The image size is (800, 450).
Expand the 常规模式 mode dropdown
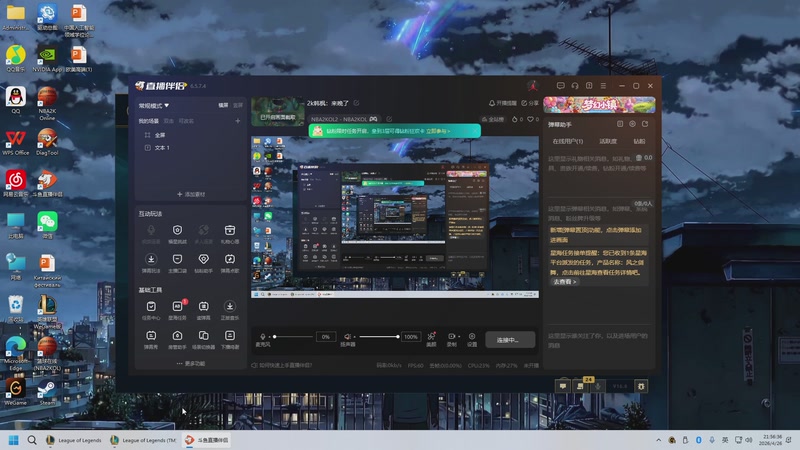(x=154, y=106)
